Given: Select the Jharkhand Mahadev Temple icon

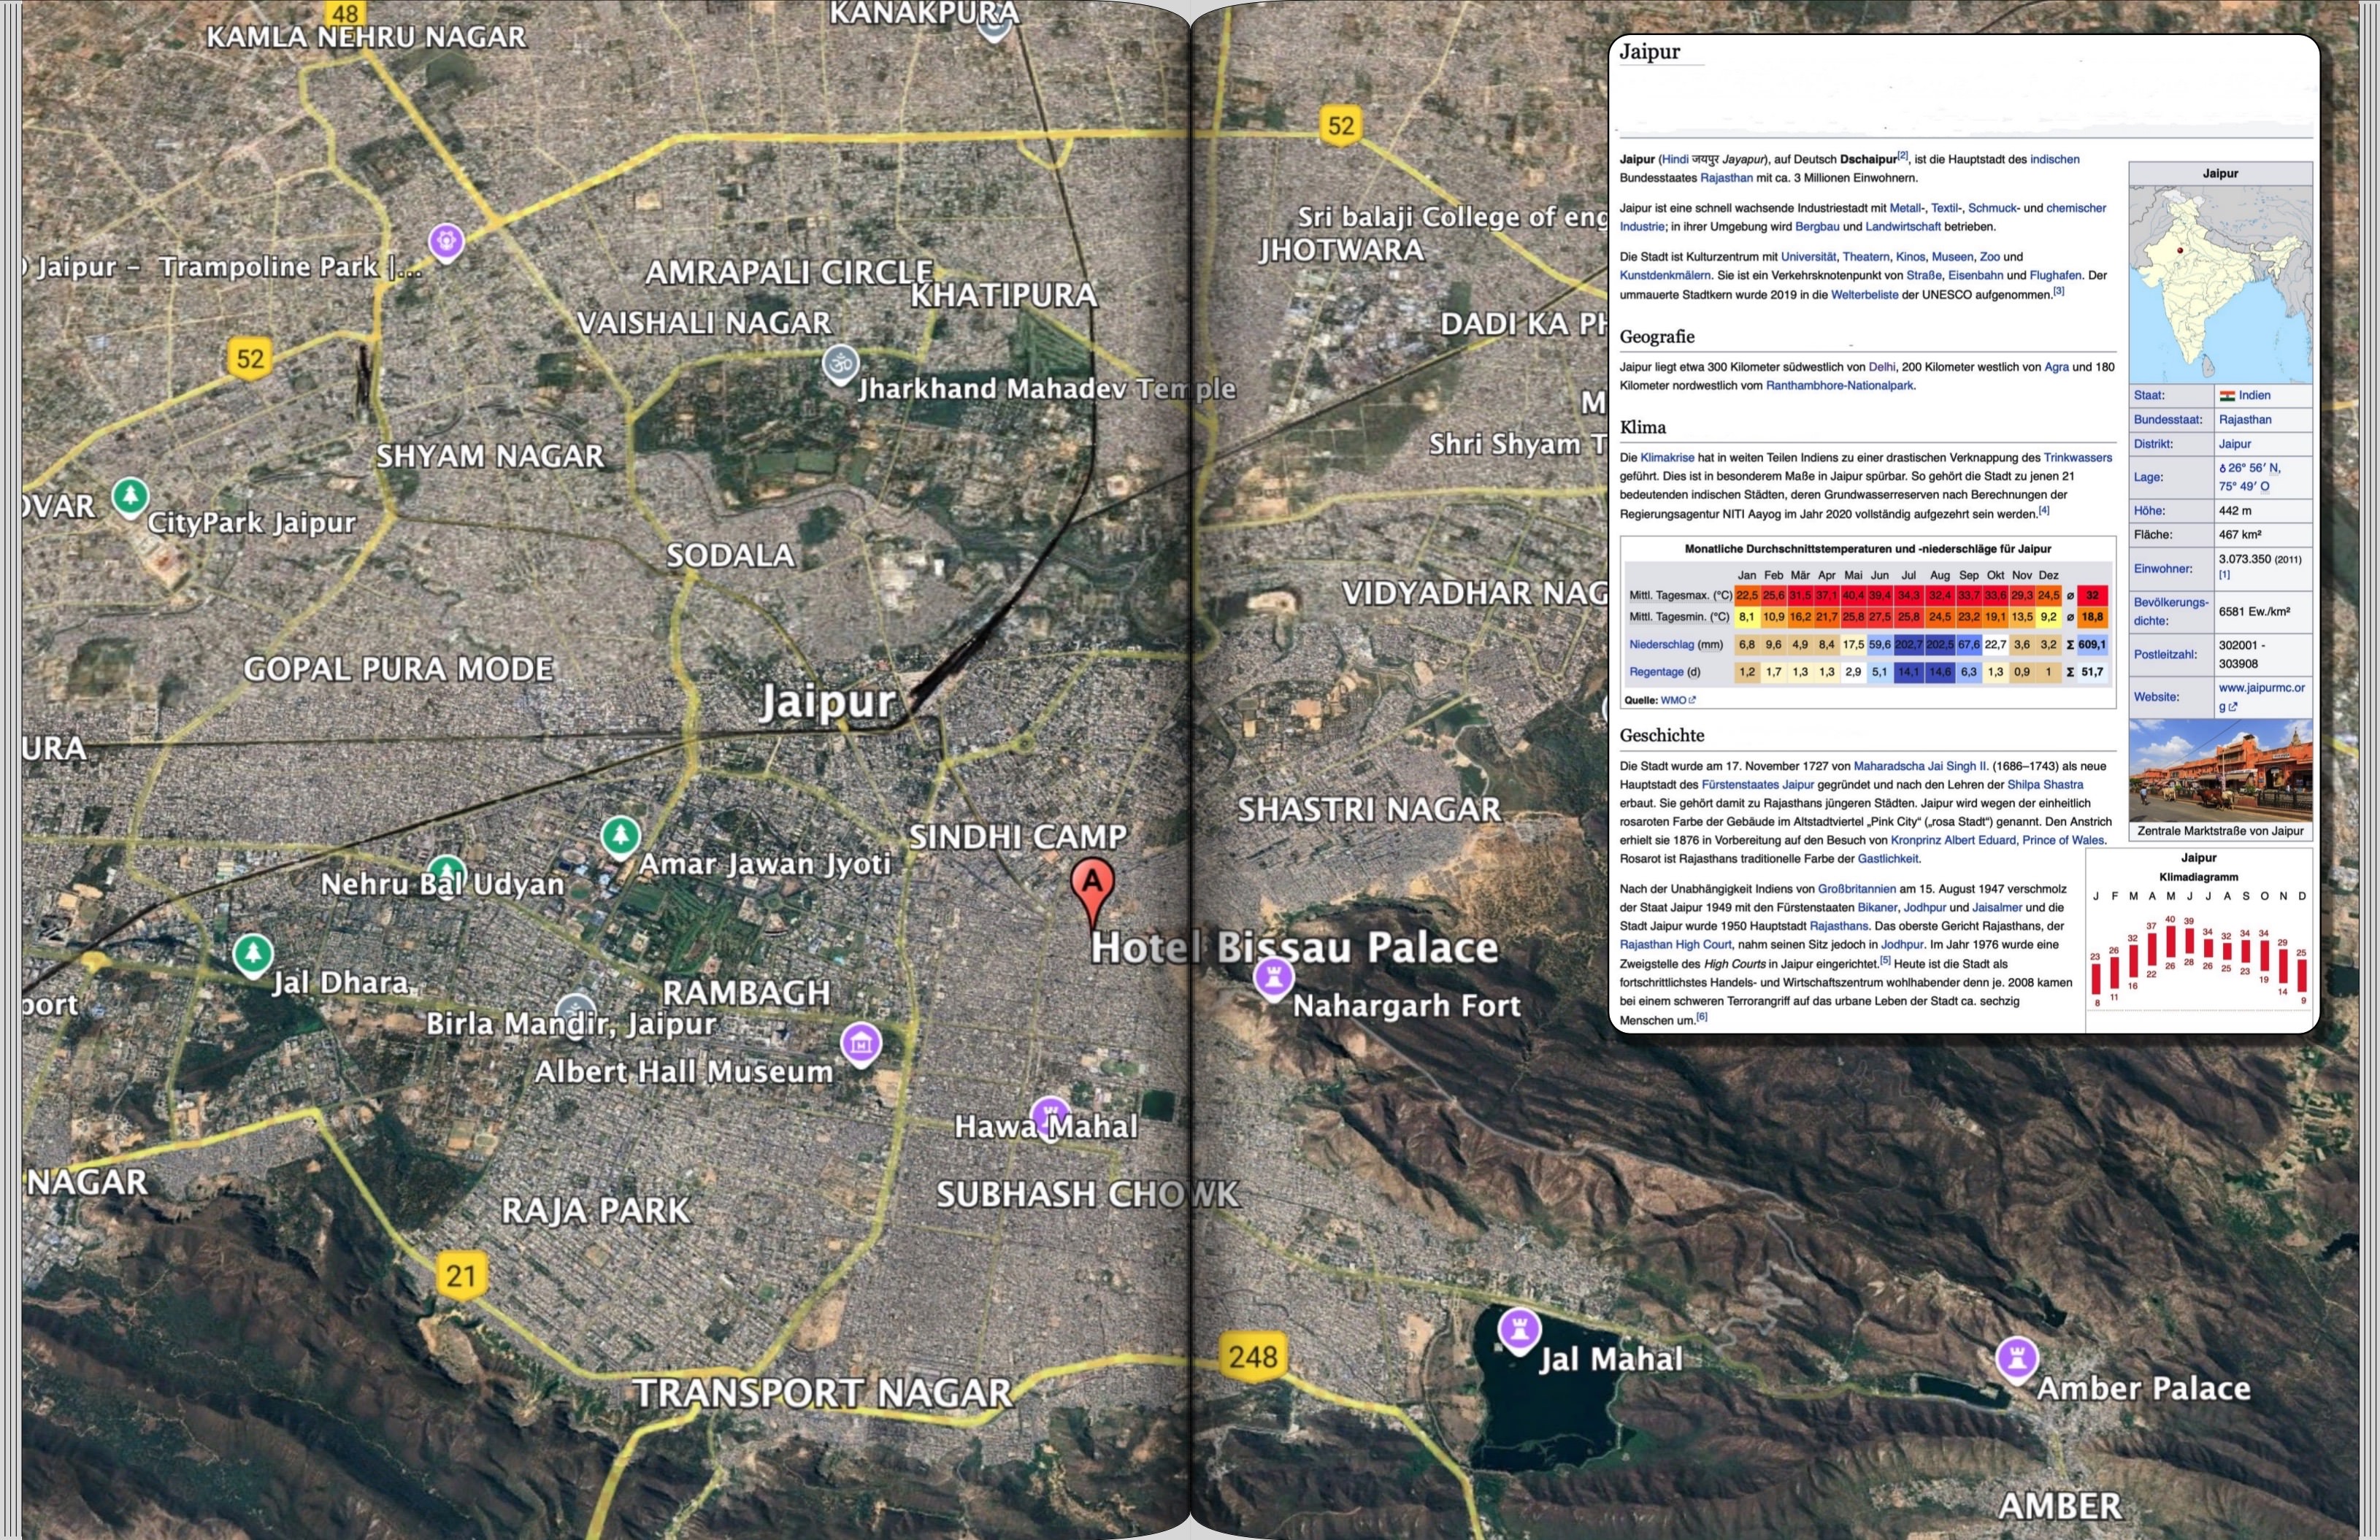Looking at the screenshot, I should (x=841, y=366).
